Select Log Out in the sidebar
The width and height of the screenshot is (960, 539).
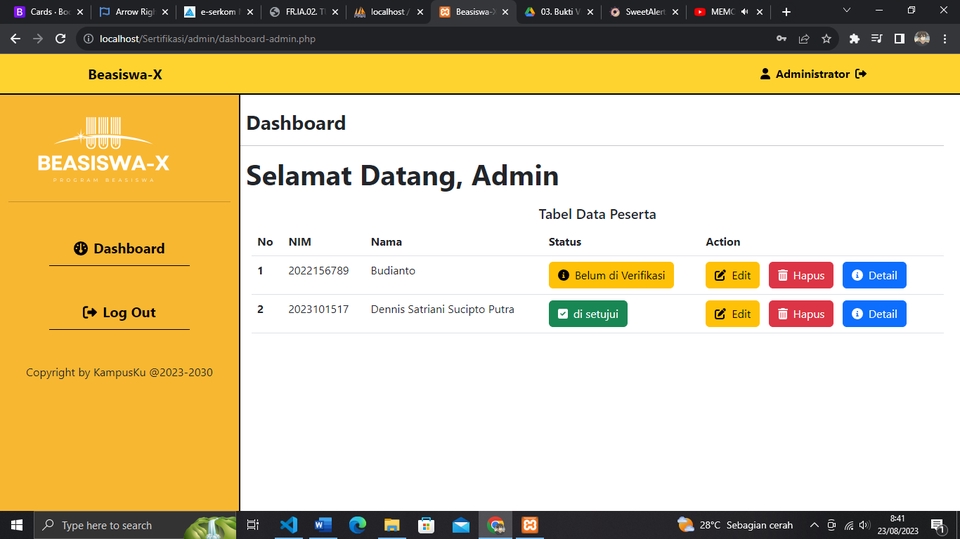point(119,312)
